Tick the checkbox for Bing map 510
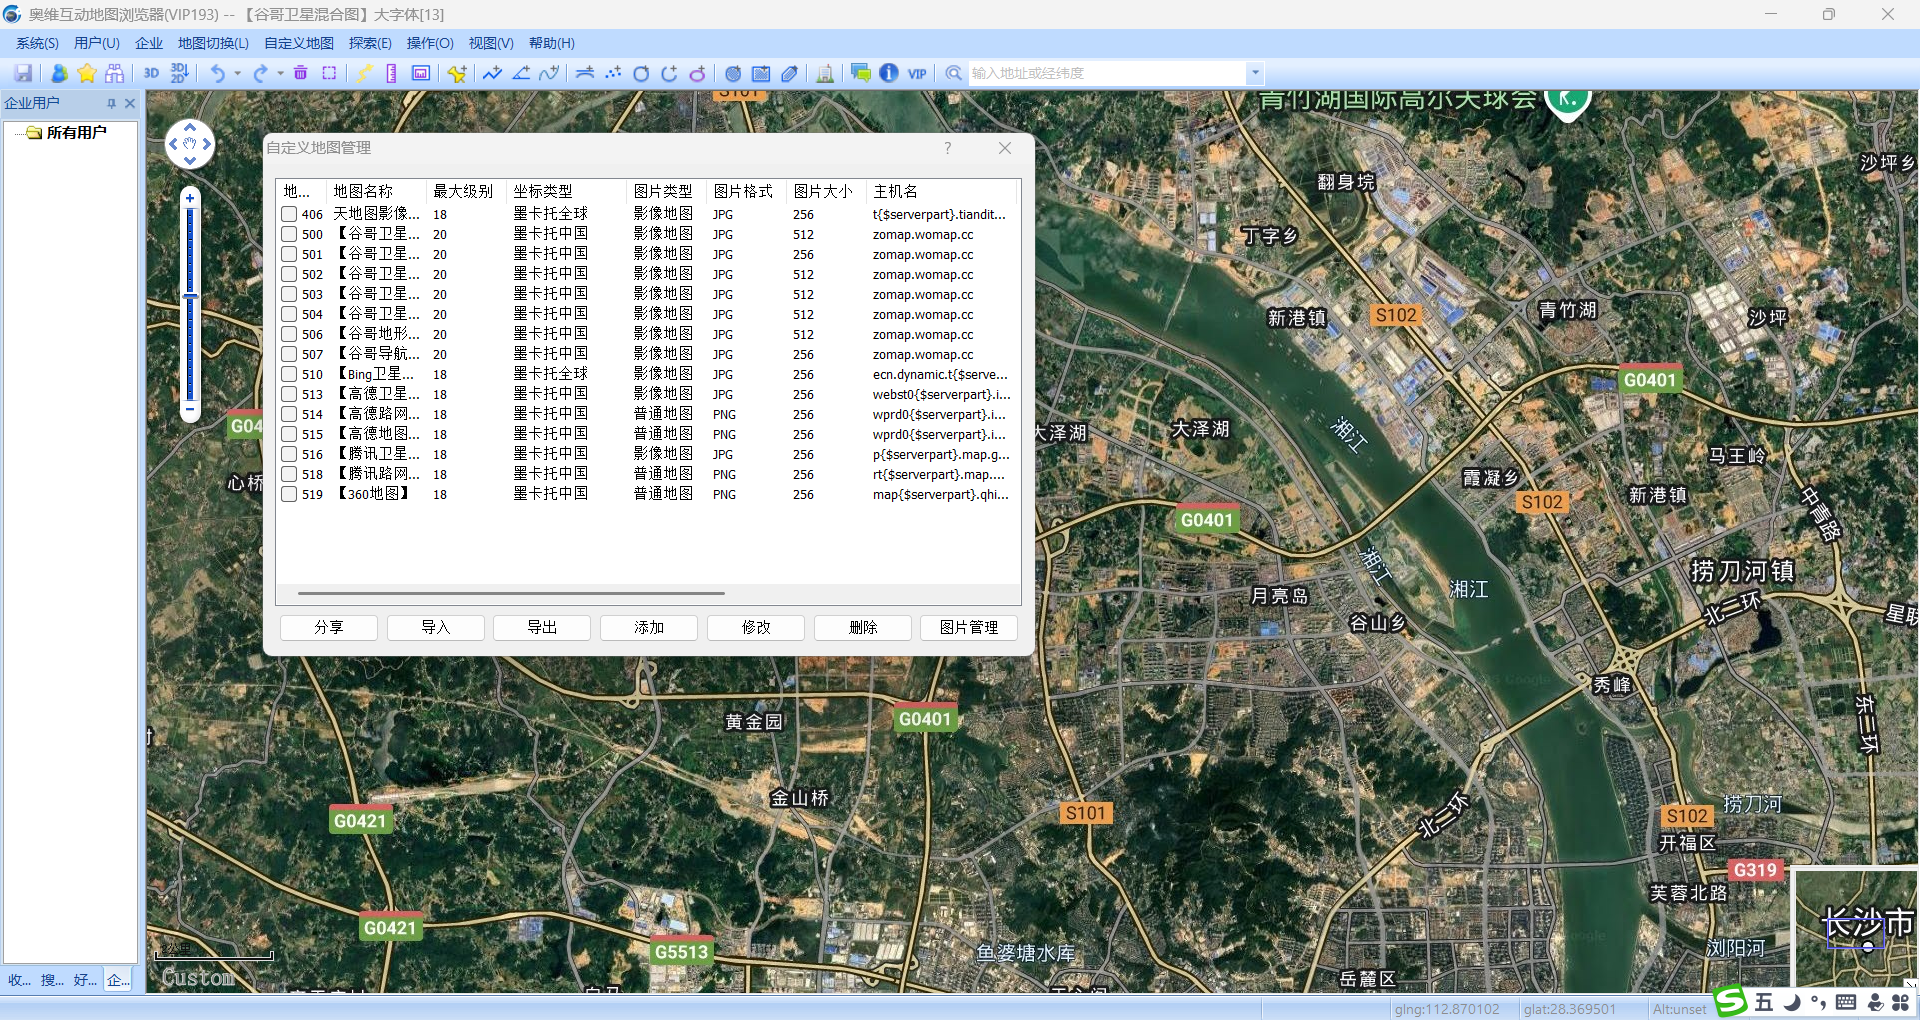Image resolution: width=1920 pixels, height=1020 pixels. click(289, 374)
